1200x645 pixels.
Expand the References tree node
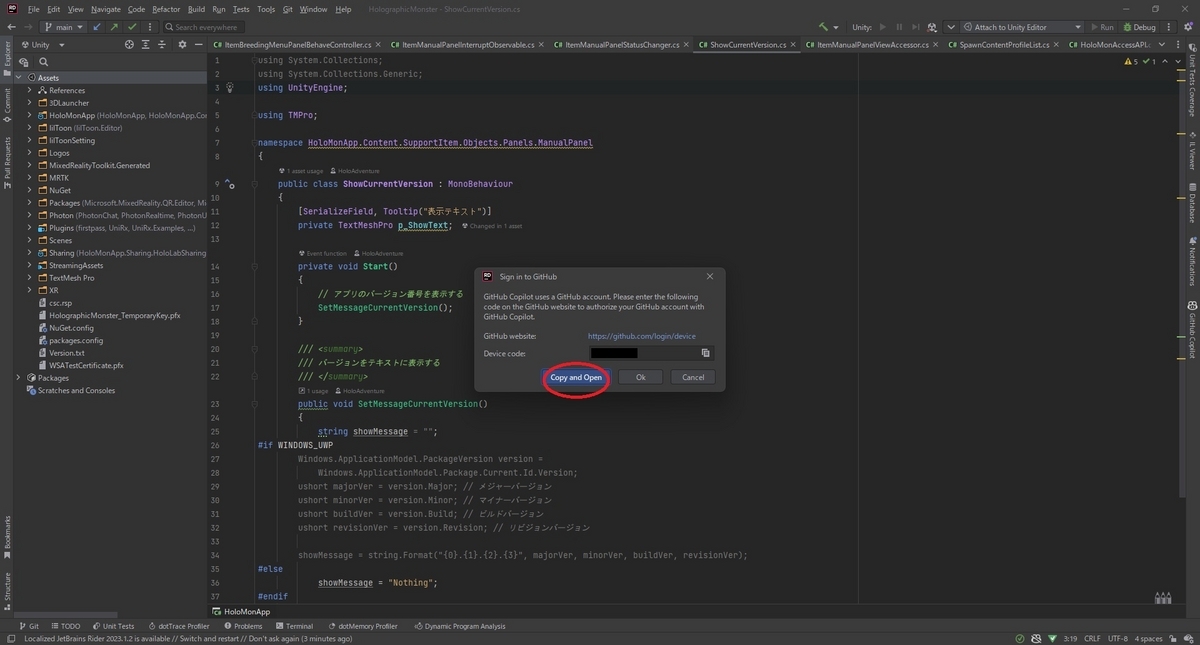click(x=30, y=90)
